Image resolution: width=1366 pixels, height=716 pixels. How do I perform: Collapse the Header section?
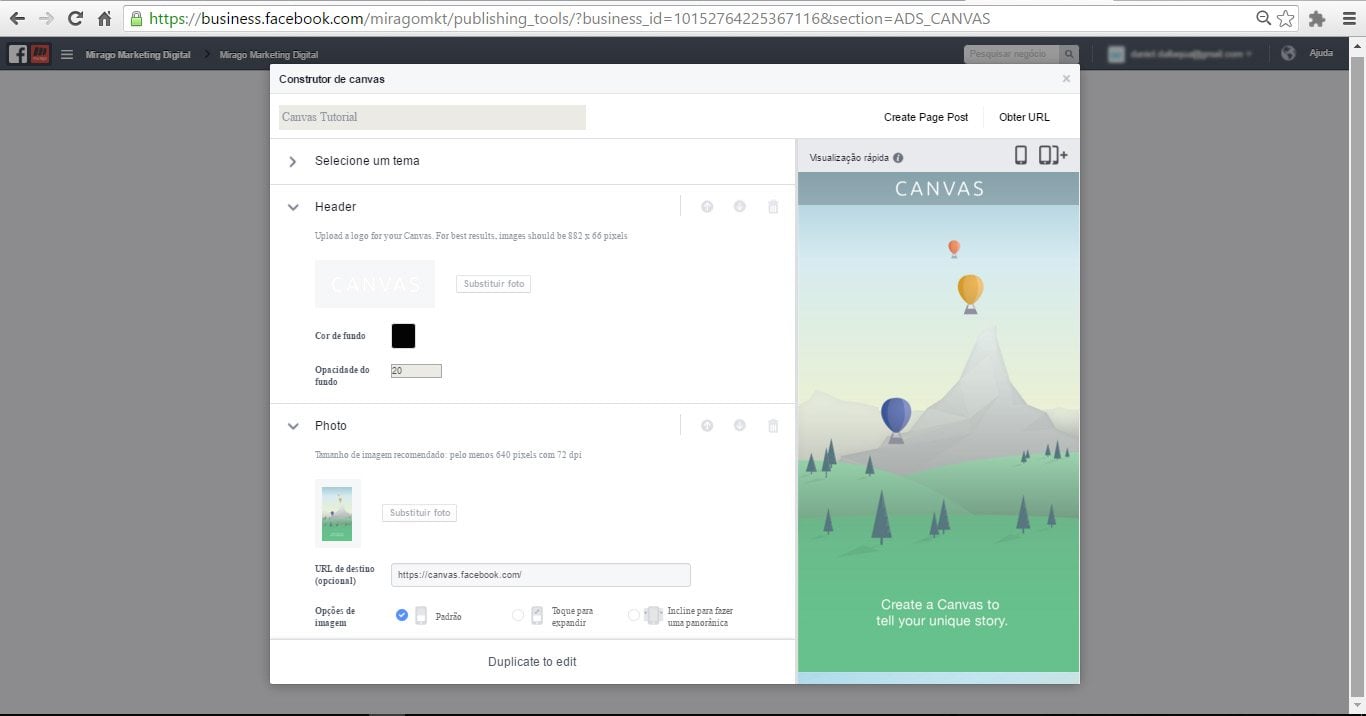tap(293, 207)
